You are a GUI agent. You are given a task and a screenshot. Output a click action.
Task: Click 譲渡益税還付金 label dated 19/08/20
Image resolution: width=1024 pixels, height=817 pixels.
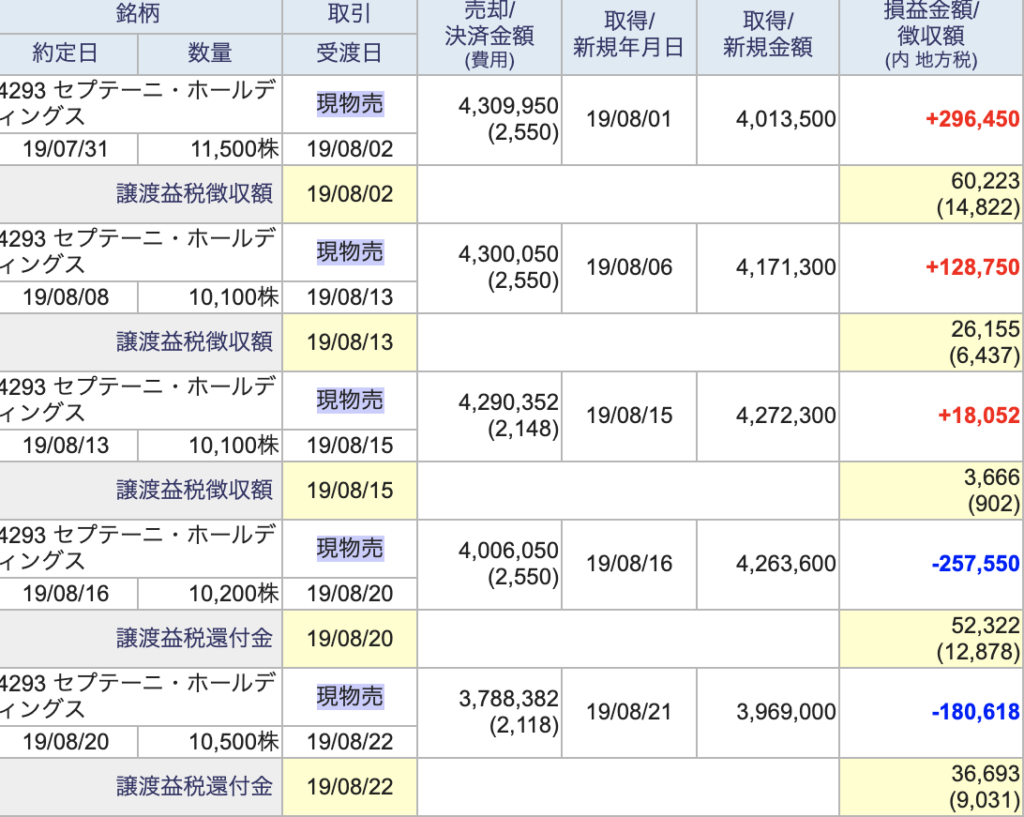pos(195,639)
